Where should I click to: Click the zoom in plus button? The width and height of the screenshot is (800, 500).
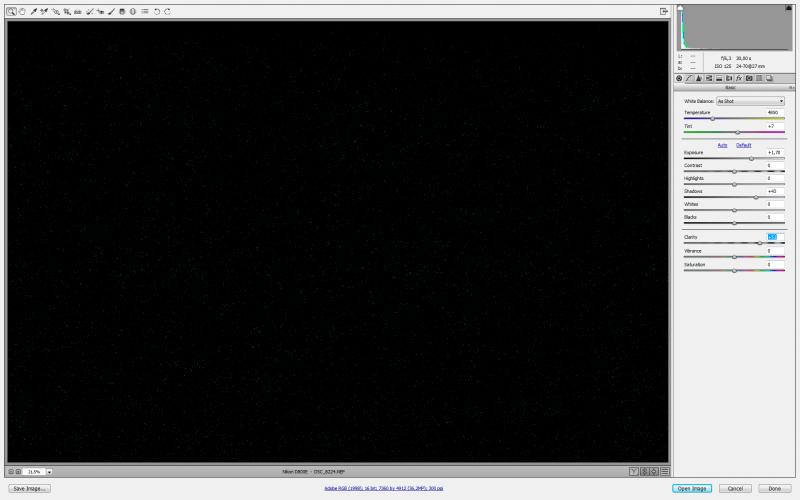(x=18, y=472)
